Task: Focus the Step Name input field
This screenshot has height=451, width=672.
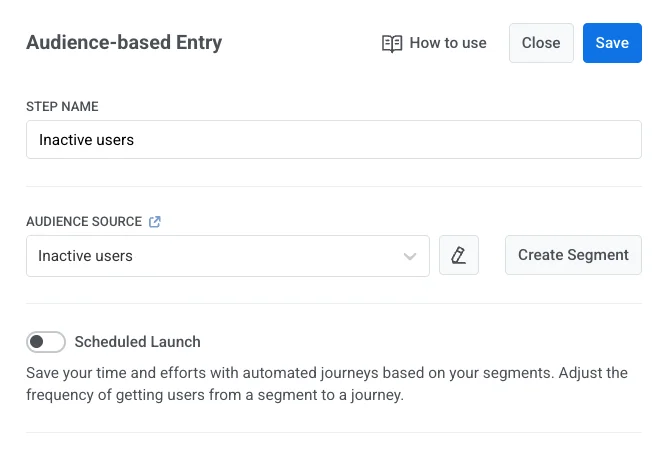Action: coord(333,140)
